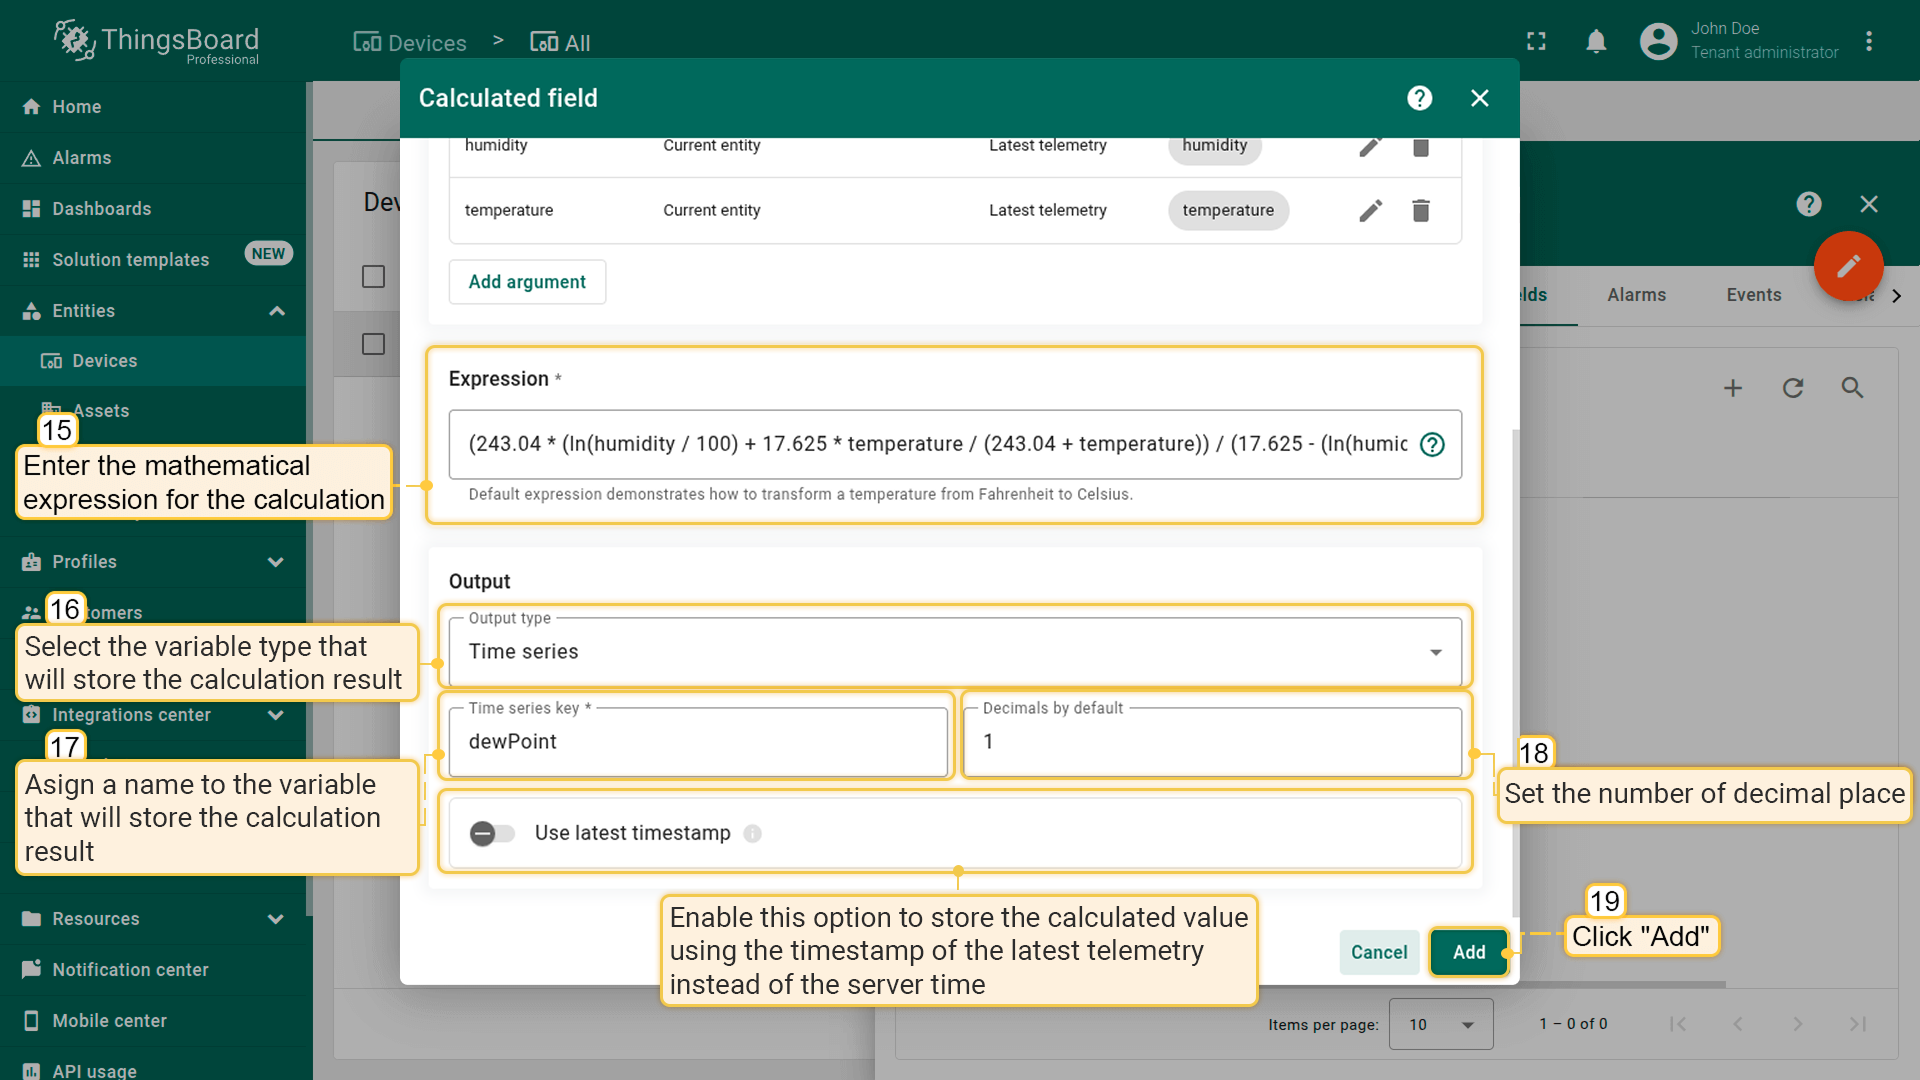Click the refresh icon in details panel

[x=1792, y=388]
